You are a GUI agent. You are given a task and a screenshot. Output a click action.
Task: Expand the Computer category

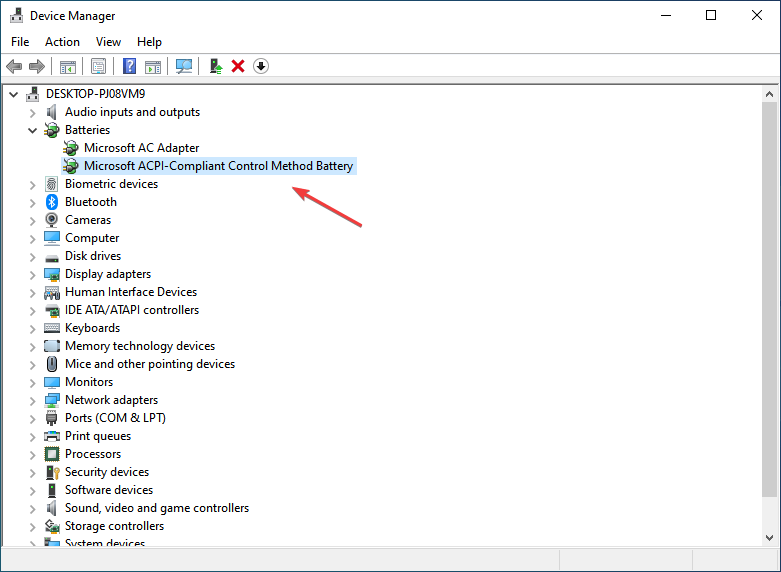point(32,239)
